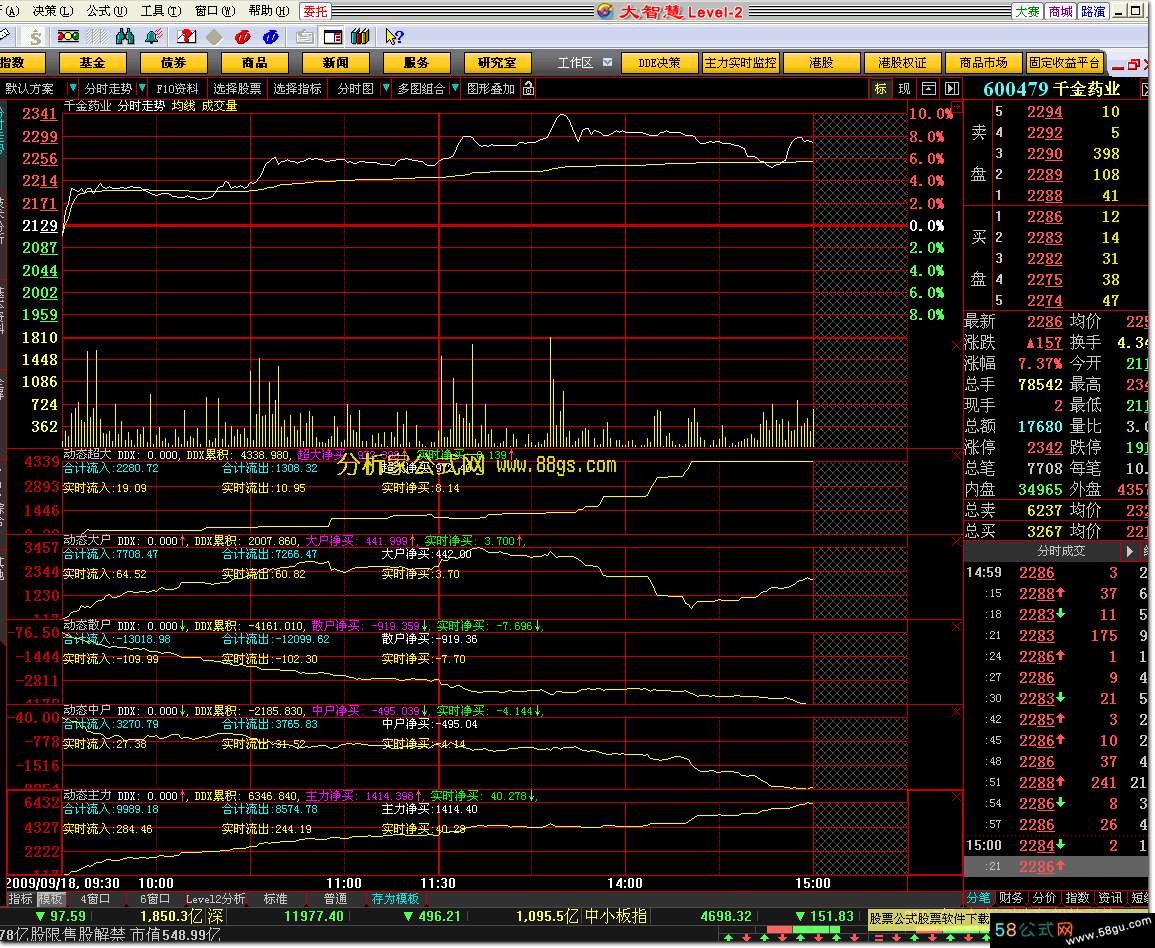The width and height of the screenshot is (1155, 948).
Task: Click the alarm bell alert icon
Action: tap(154, 36)
